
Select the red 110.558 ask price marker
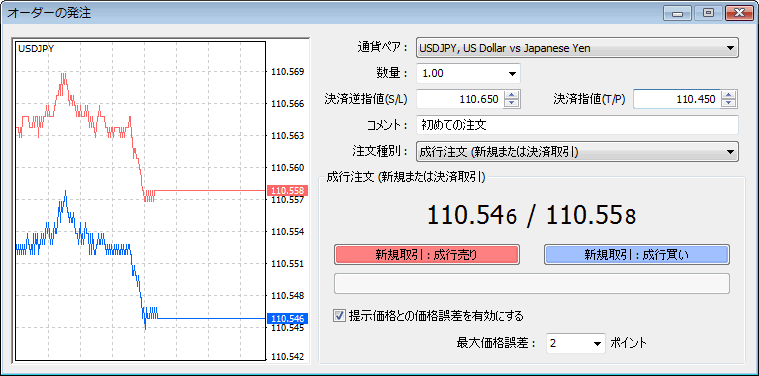coord(288,190)
